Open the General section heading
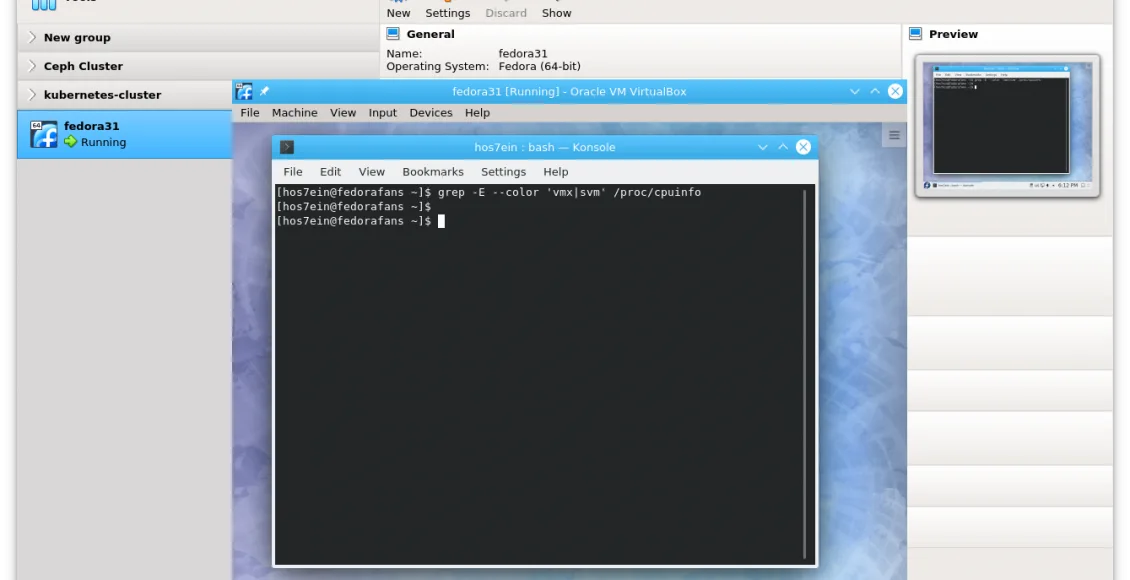The height and width of the screenshot is (580, 1130). 430,34
